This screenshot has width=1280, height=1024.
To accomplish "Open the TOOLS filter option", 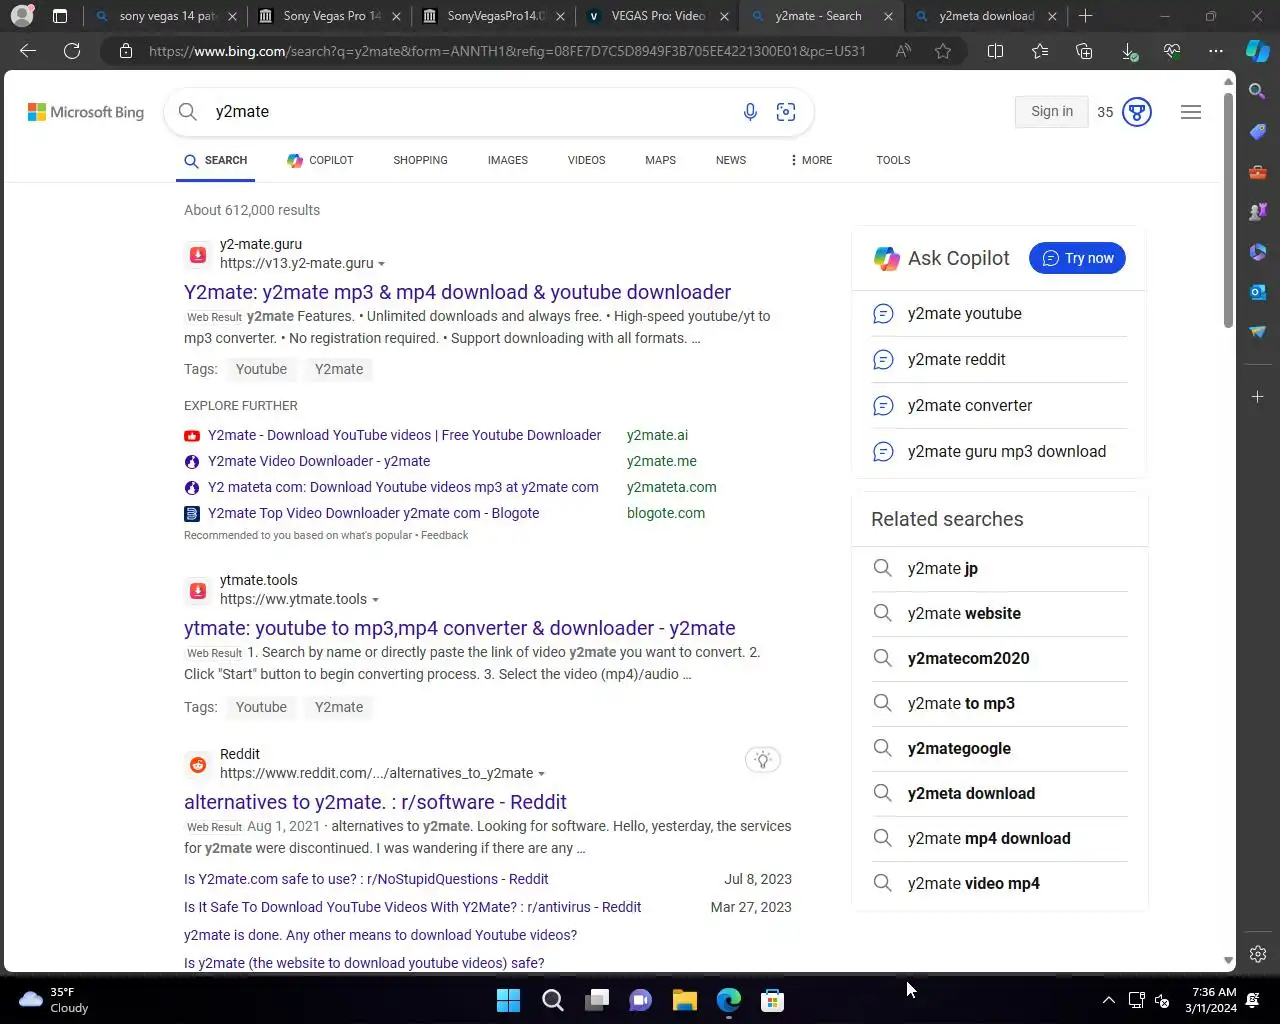I will [x=893, y=160].
